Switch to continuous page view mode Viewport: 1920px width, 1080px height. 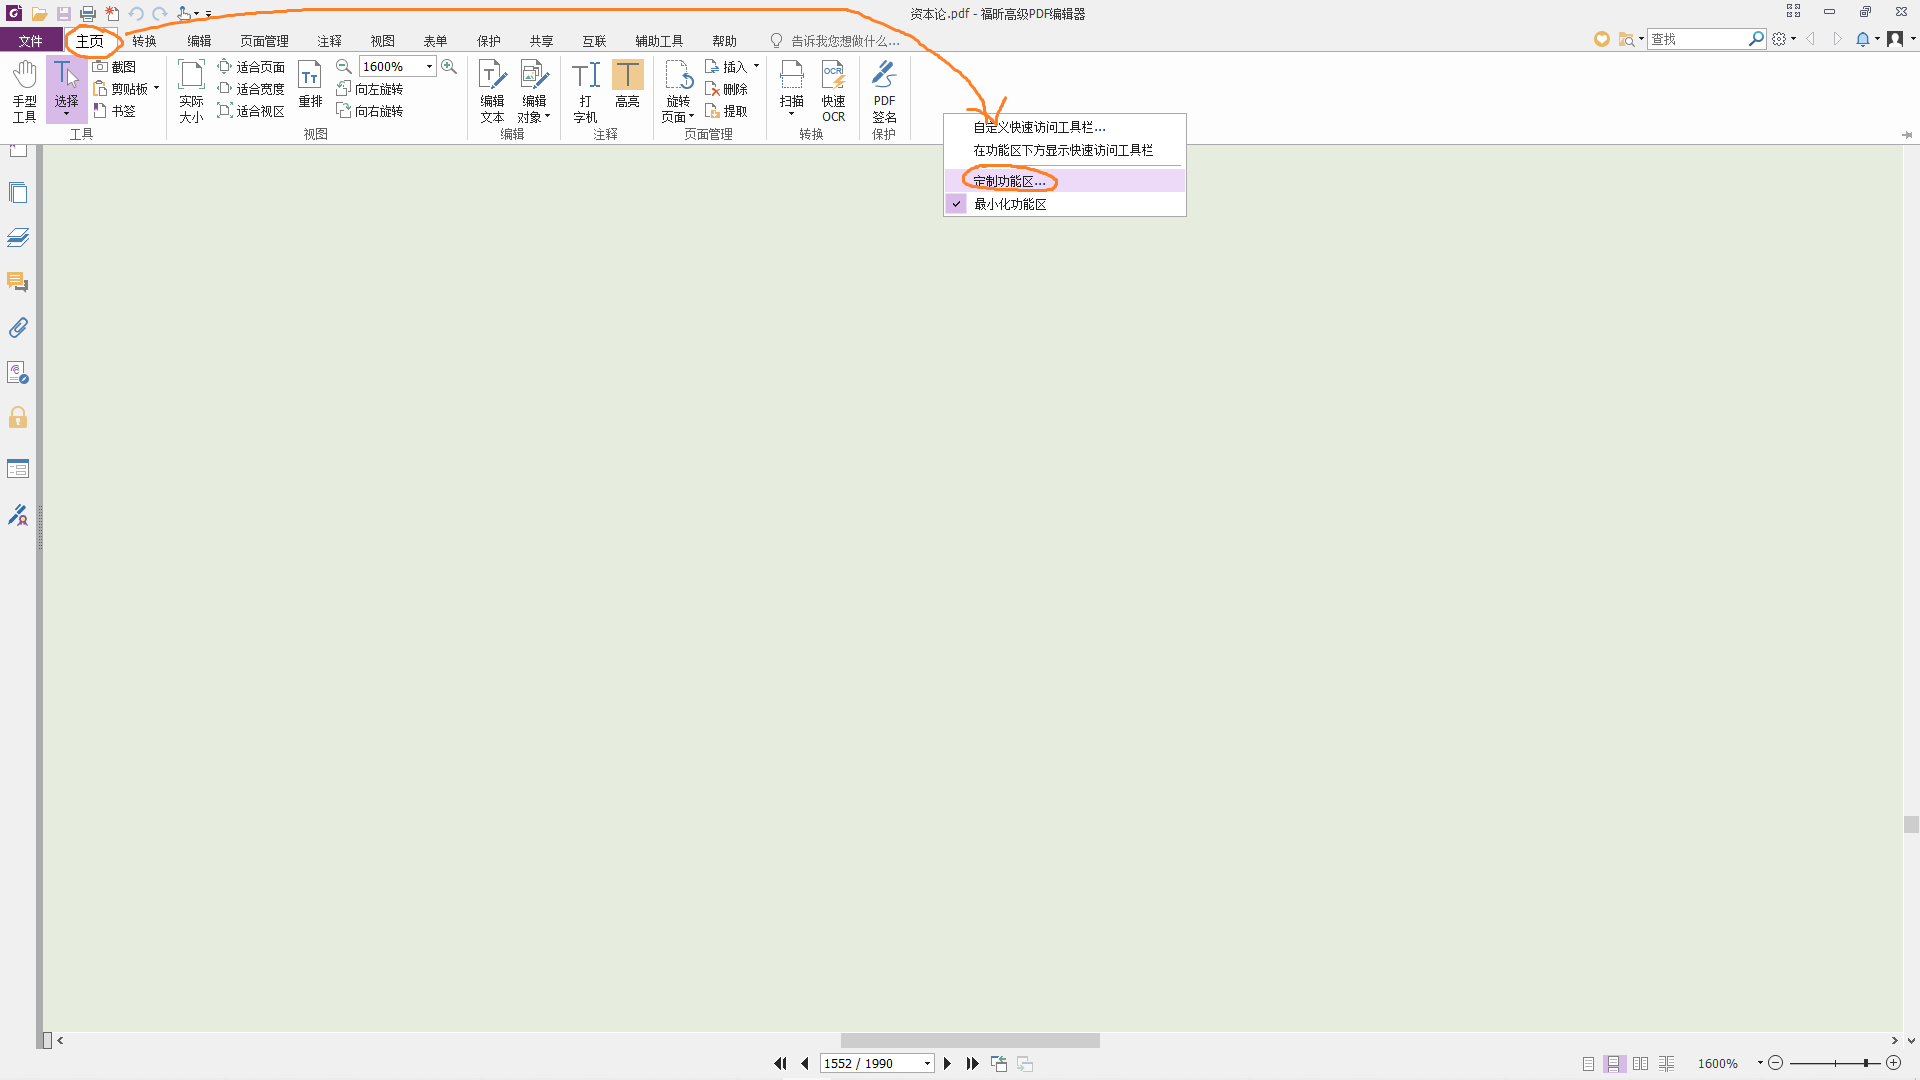[x=1614, y=1064]
